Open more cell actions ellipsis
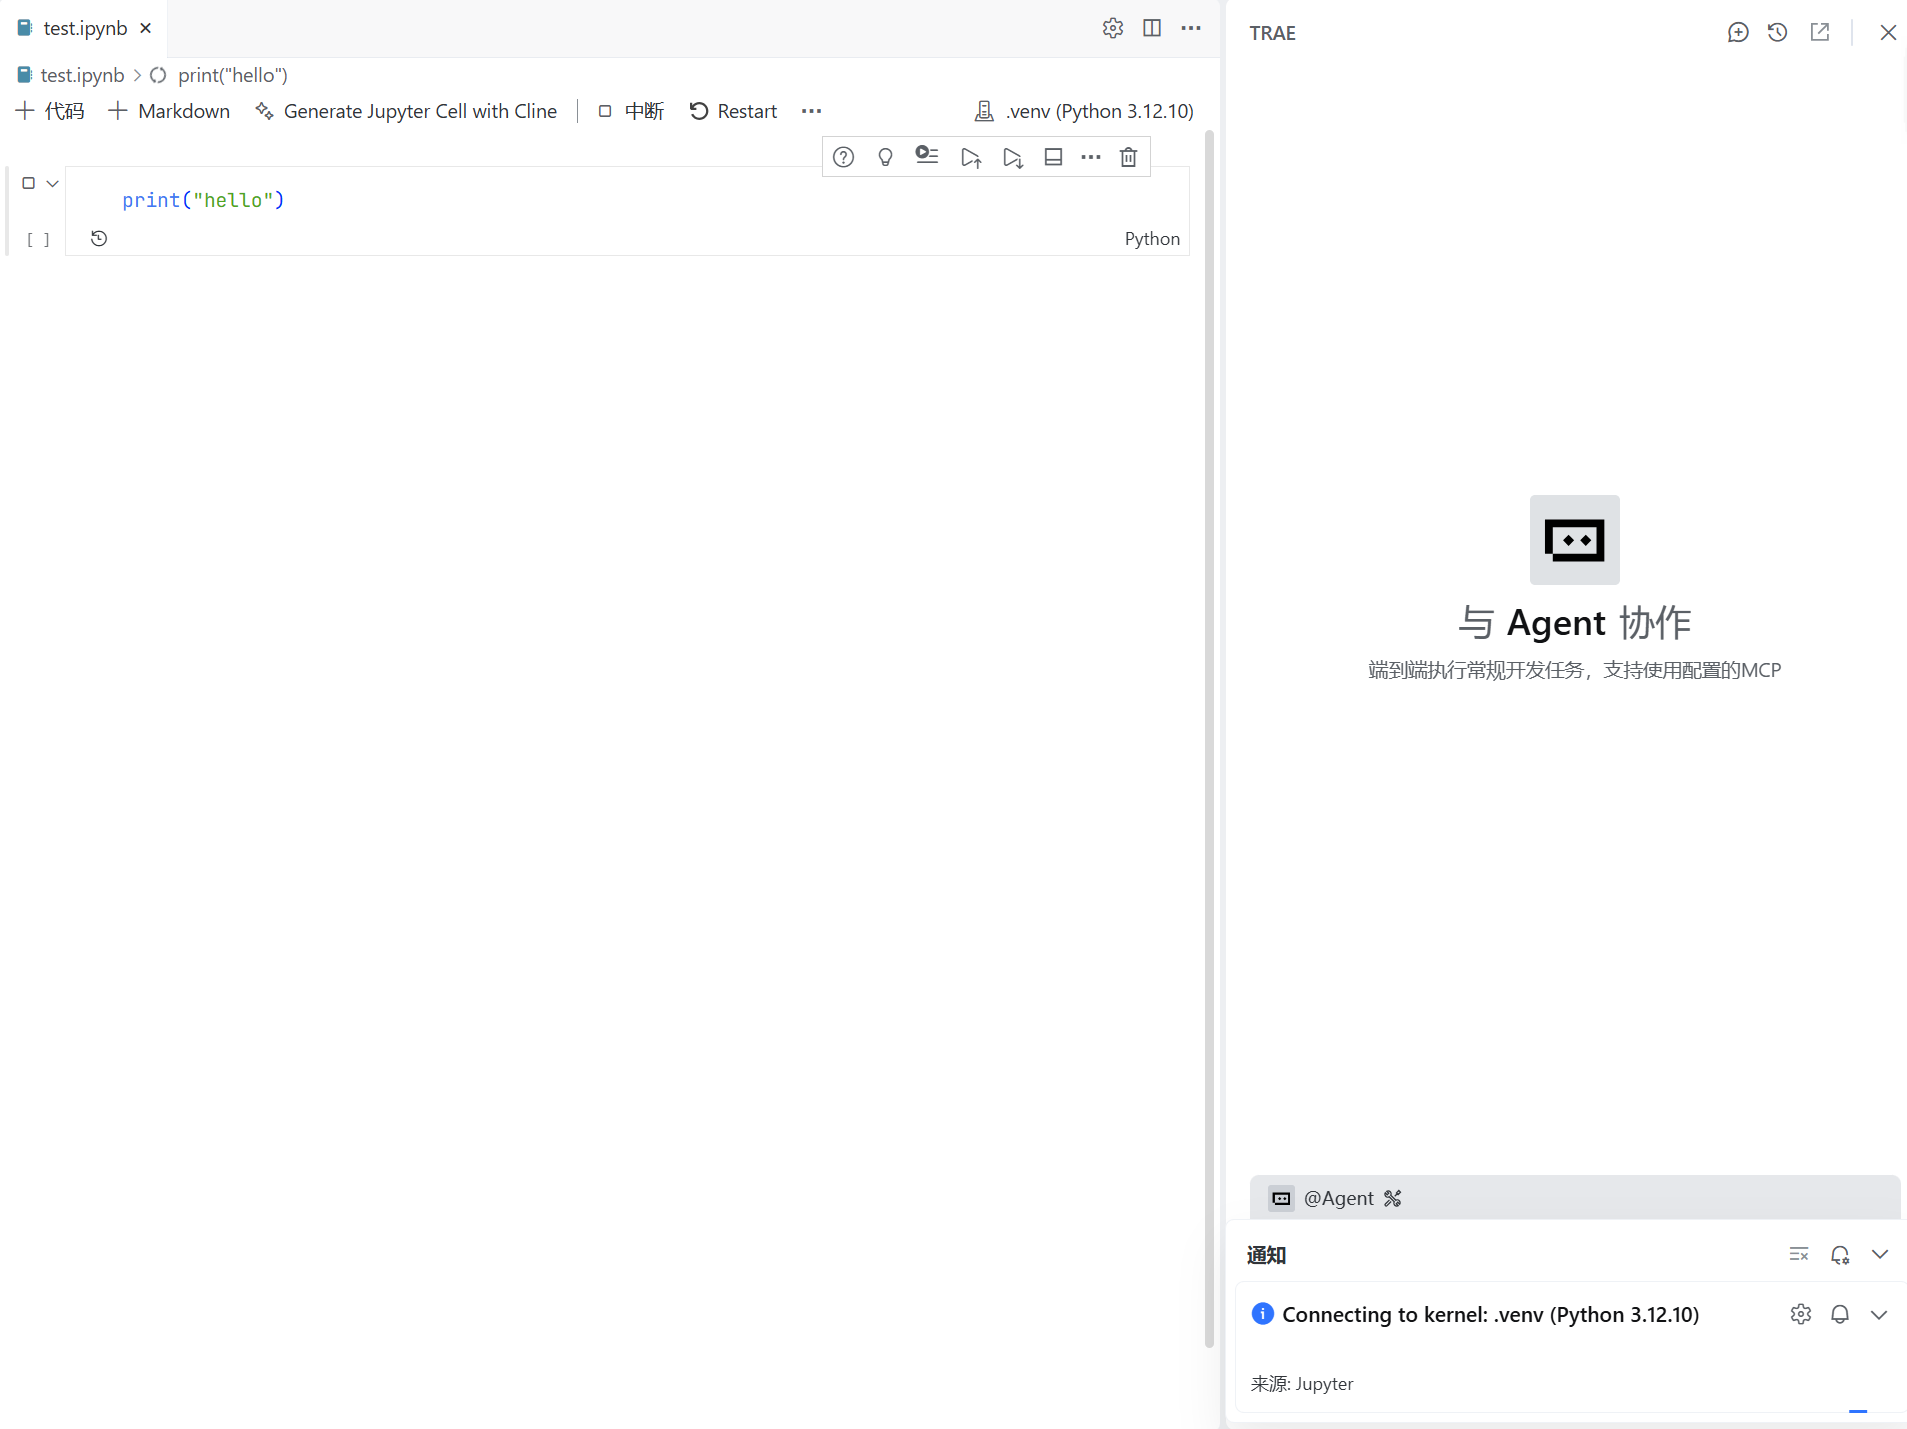This screenshot has width=1907, height=1429. click(1091, 157)
